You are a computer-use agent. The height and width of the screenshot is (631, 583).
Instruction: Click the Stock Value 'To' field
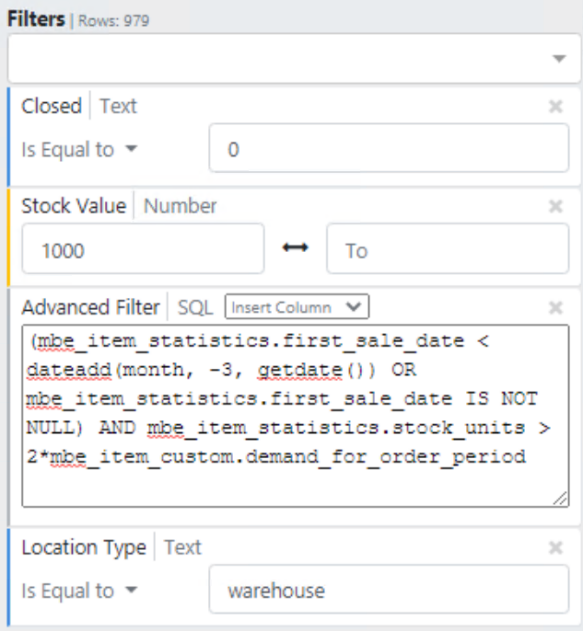(x=448, y=249)
